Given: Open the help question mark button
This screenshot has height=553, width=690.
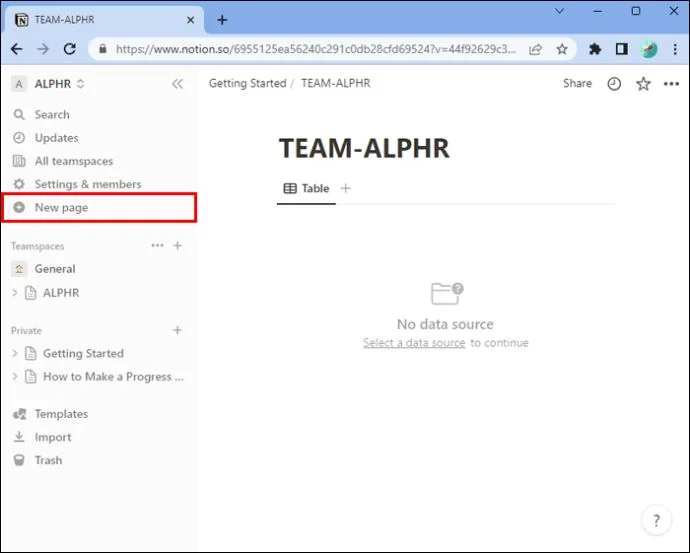Looking at the screenshot, I should (656, 520).
